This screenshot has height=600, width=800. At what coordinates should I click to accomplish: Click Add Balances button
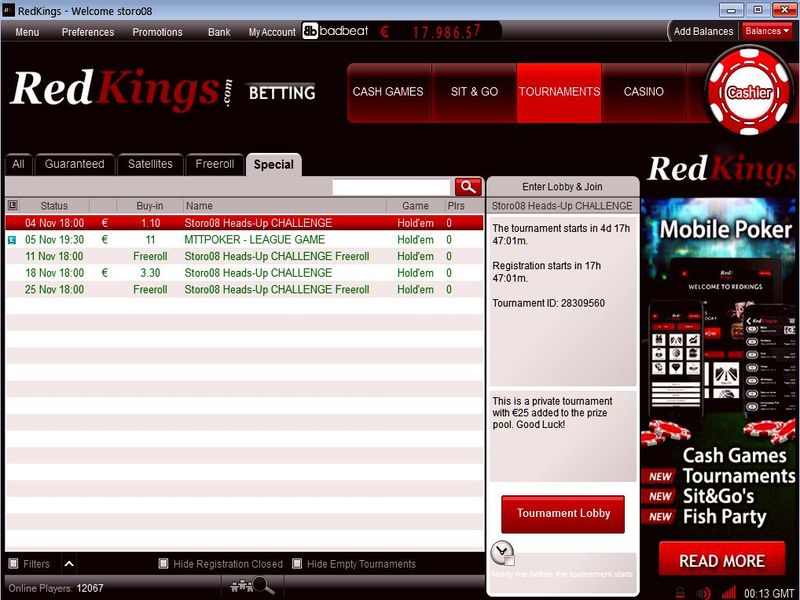coord(703,31)
